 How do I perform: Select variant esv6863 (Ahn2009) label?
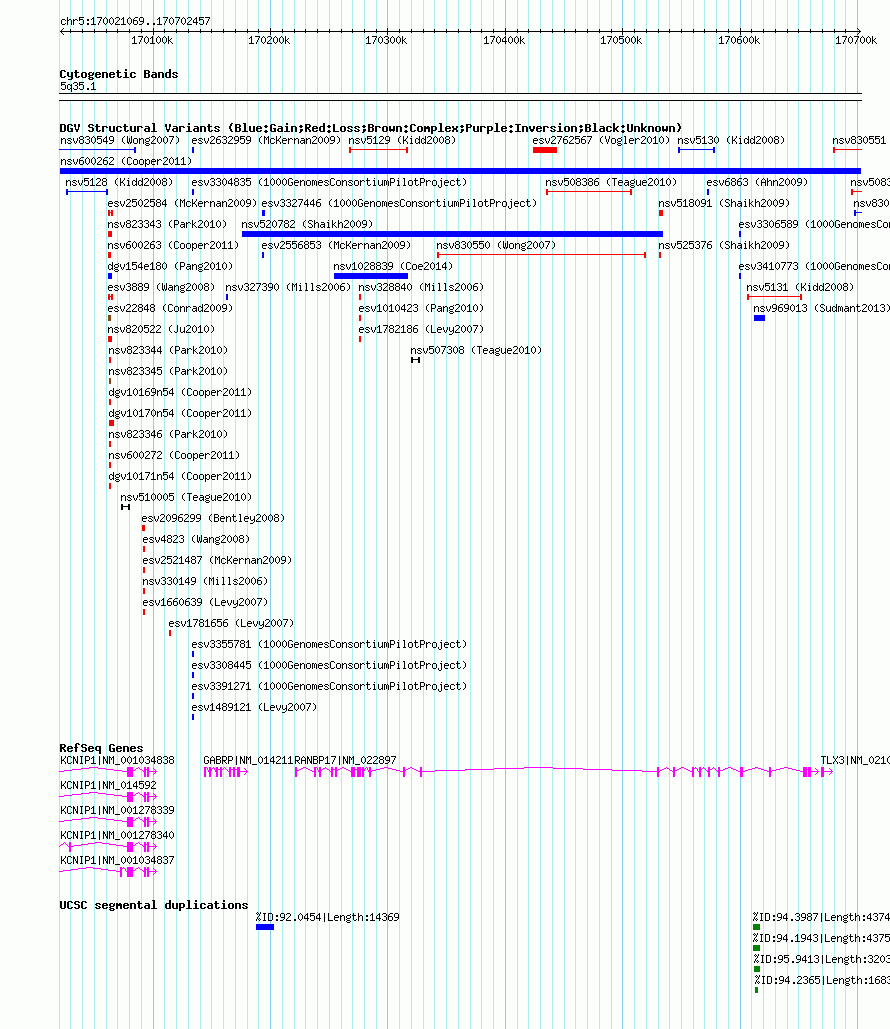click(757, 182)
